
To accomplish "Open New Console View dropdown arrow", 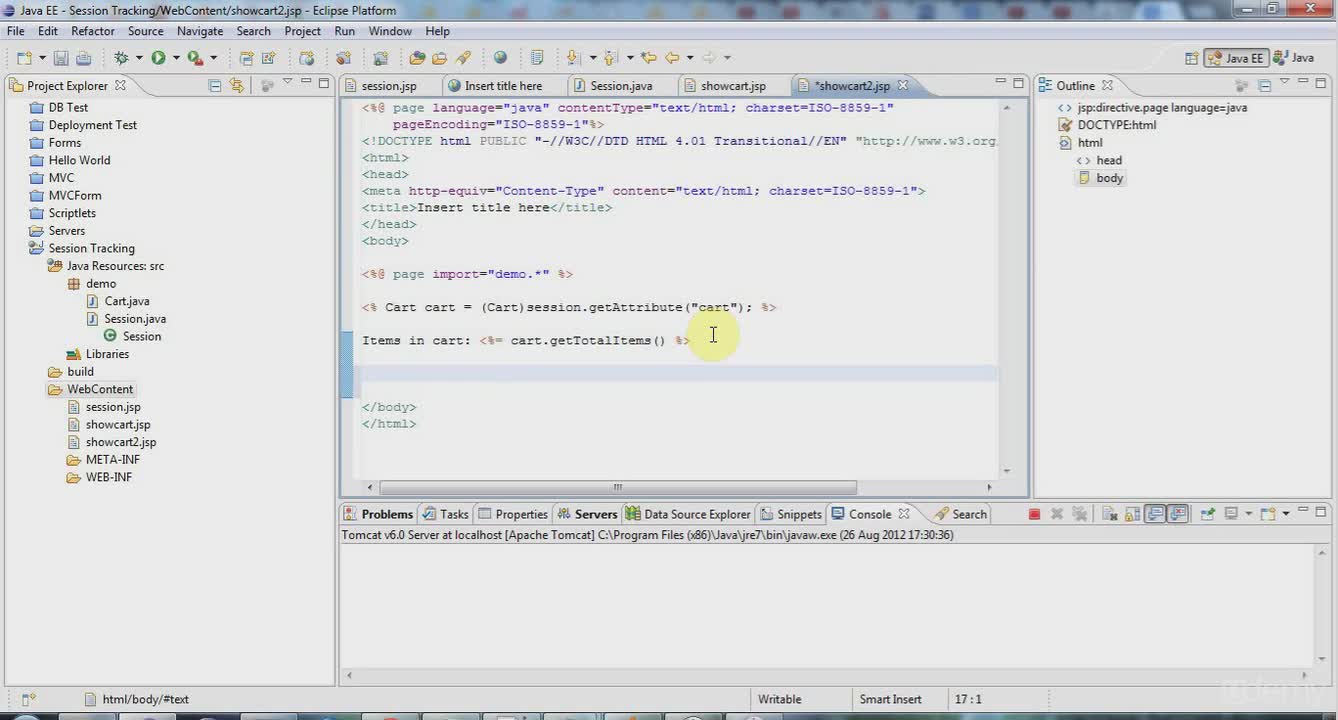I will (x=1286, y=514).
